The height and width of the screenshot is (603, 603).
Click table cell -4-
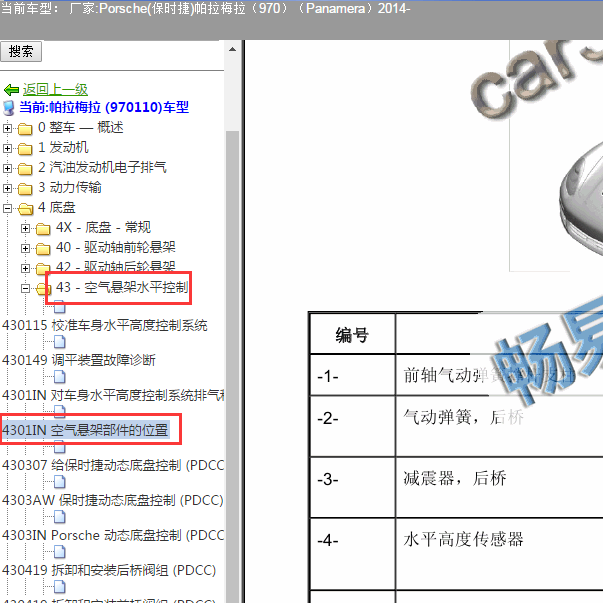tap(352, 554)
